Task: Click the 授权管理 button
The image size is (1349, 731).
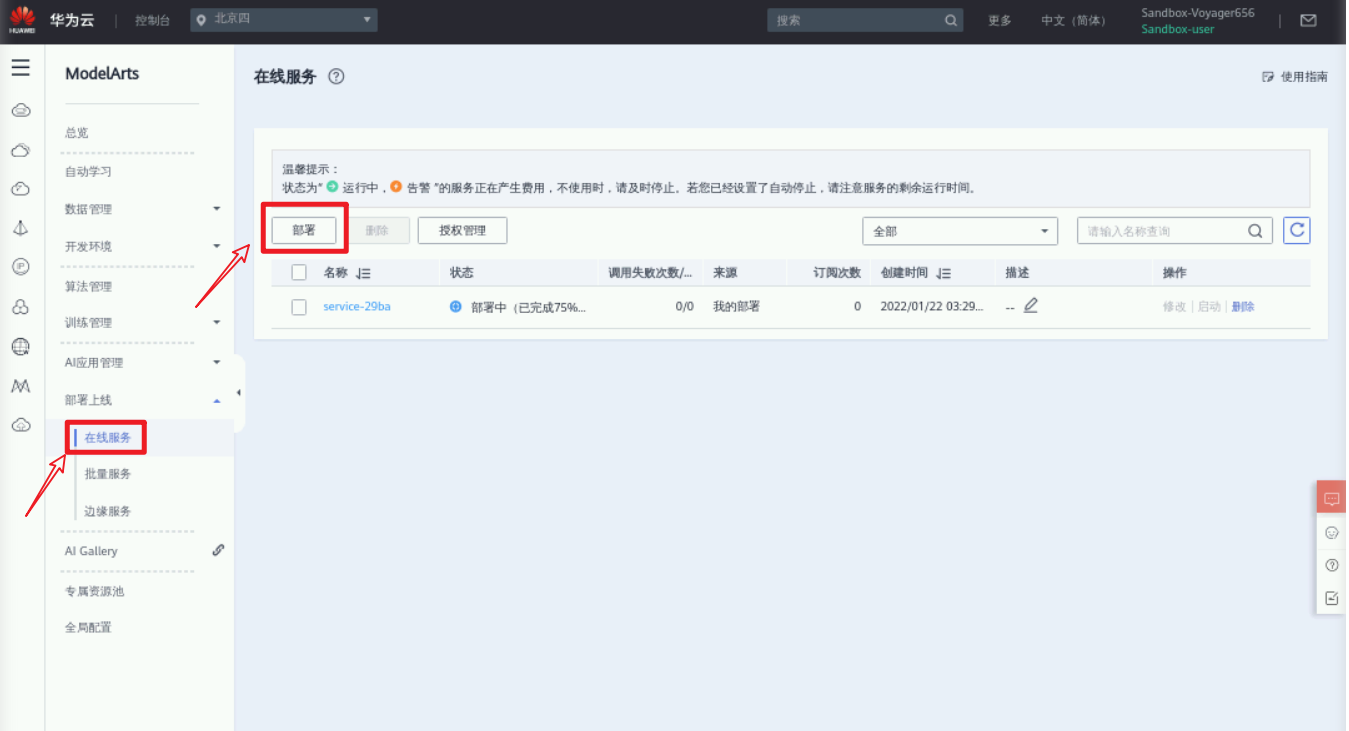Action: coord(462,230)
